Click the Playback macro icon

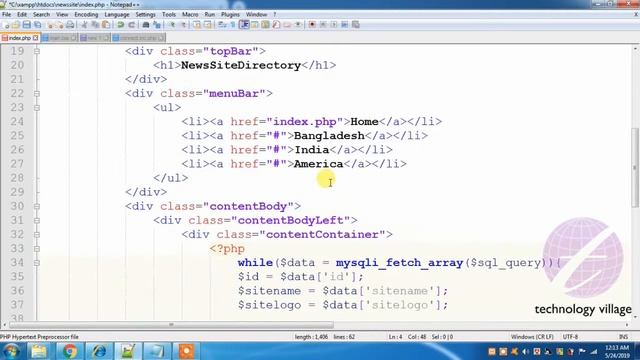(334, 25)
